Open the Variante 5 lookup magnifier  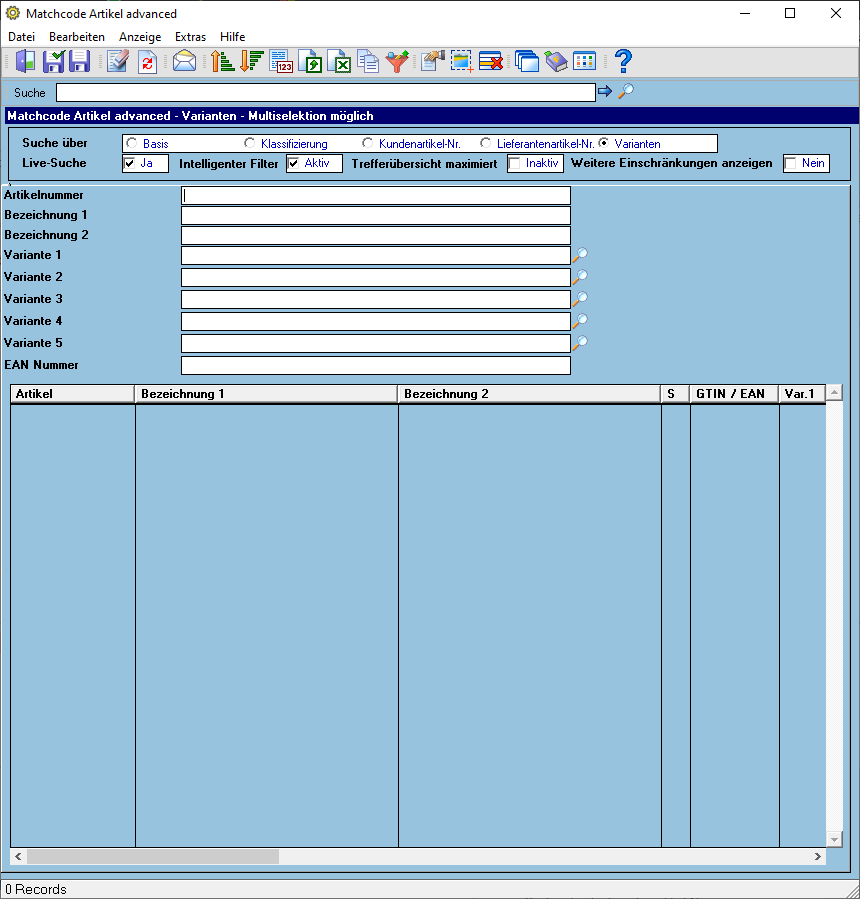point(580,343)
